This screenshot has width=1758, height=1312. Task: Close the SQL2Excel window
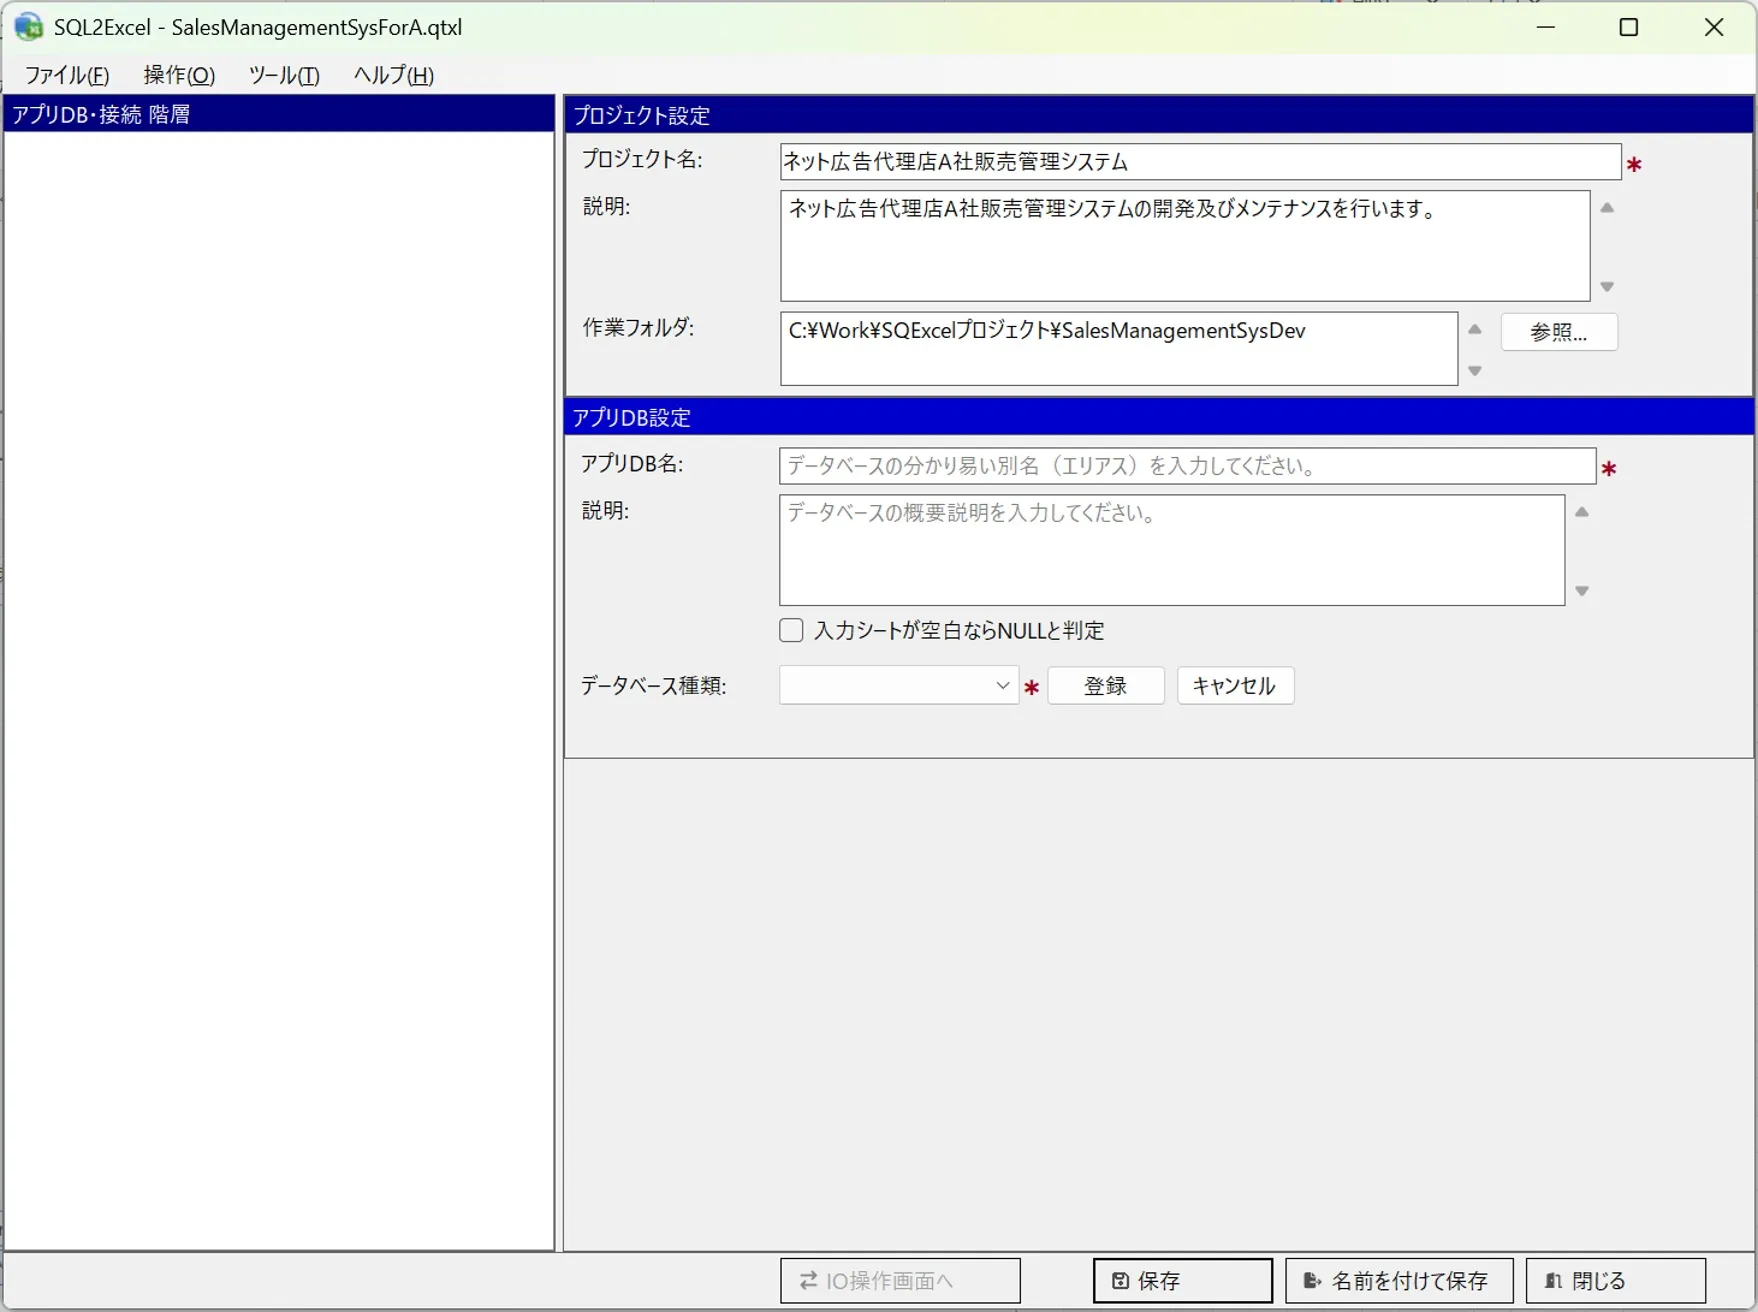pos(1714,27)
